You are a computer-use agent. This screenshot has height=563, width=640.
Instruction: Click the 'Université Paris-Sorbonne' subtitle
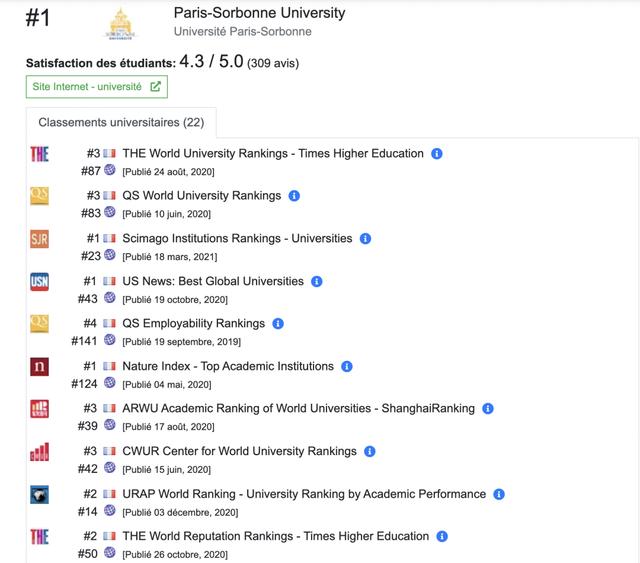(x=242, y=31)
